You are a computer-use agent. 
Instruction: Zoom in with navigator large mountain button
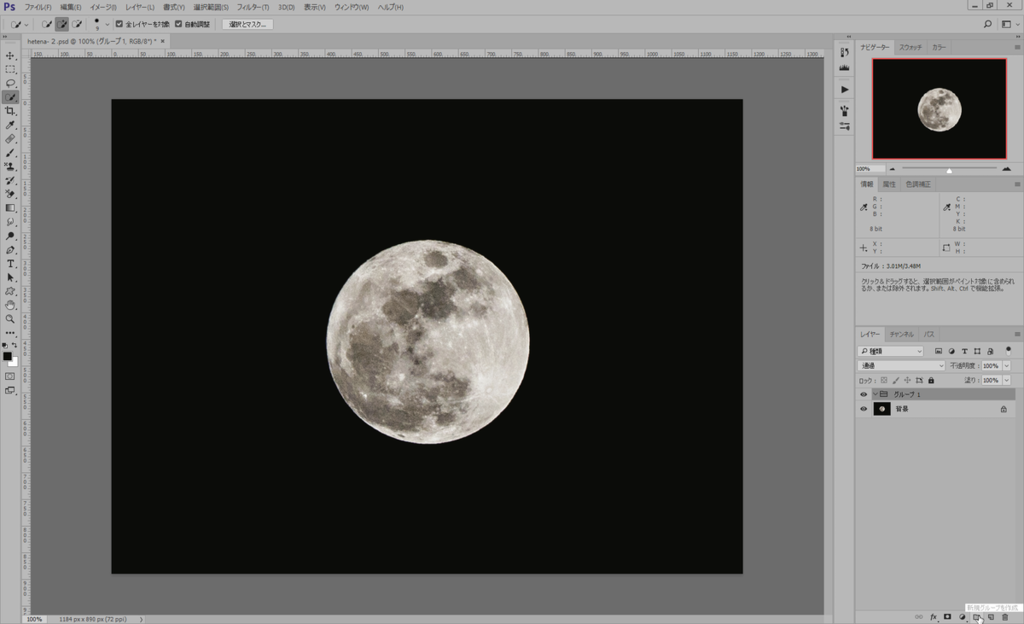pyautogui.click(x=1006, y=169)
